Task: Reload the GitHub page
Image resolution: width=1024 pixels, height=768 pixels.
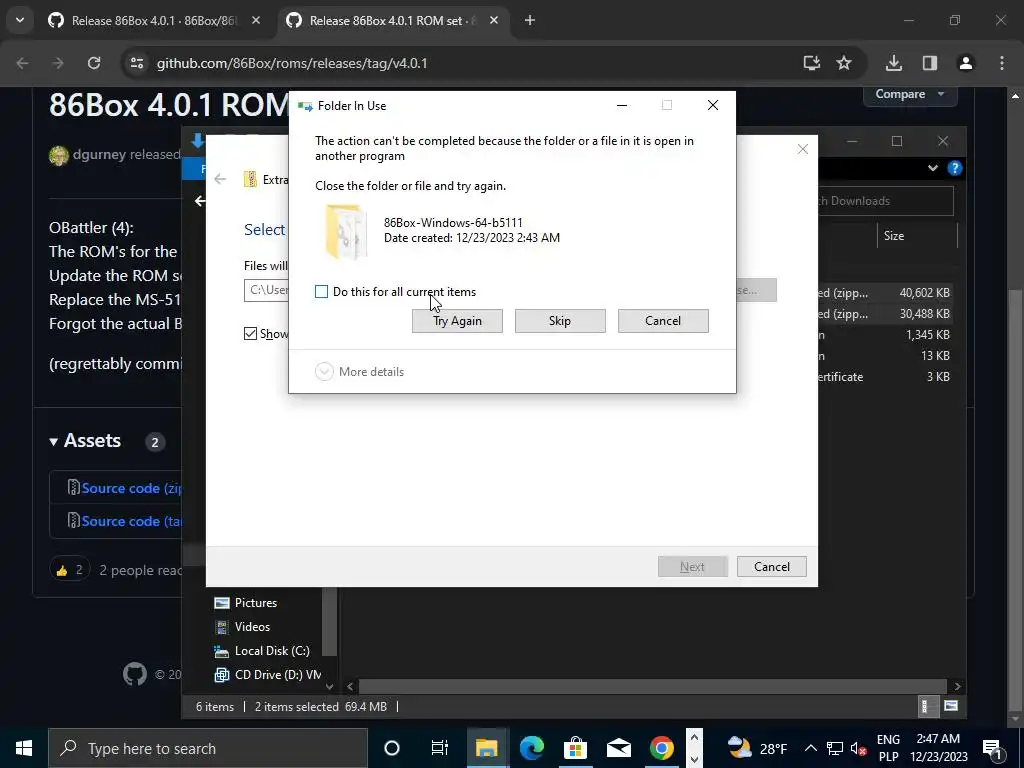Action: (x=94, y=63)
